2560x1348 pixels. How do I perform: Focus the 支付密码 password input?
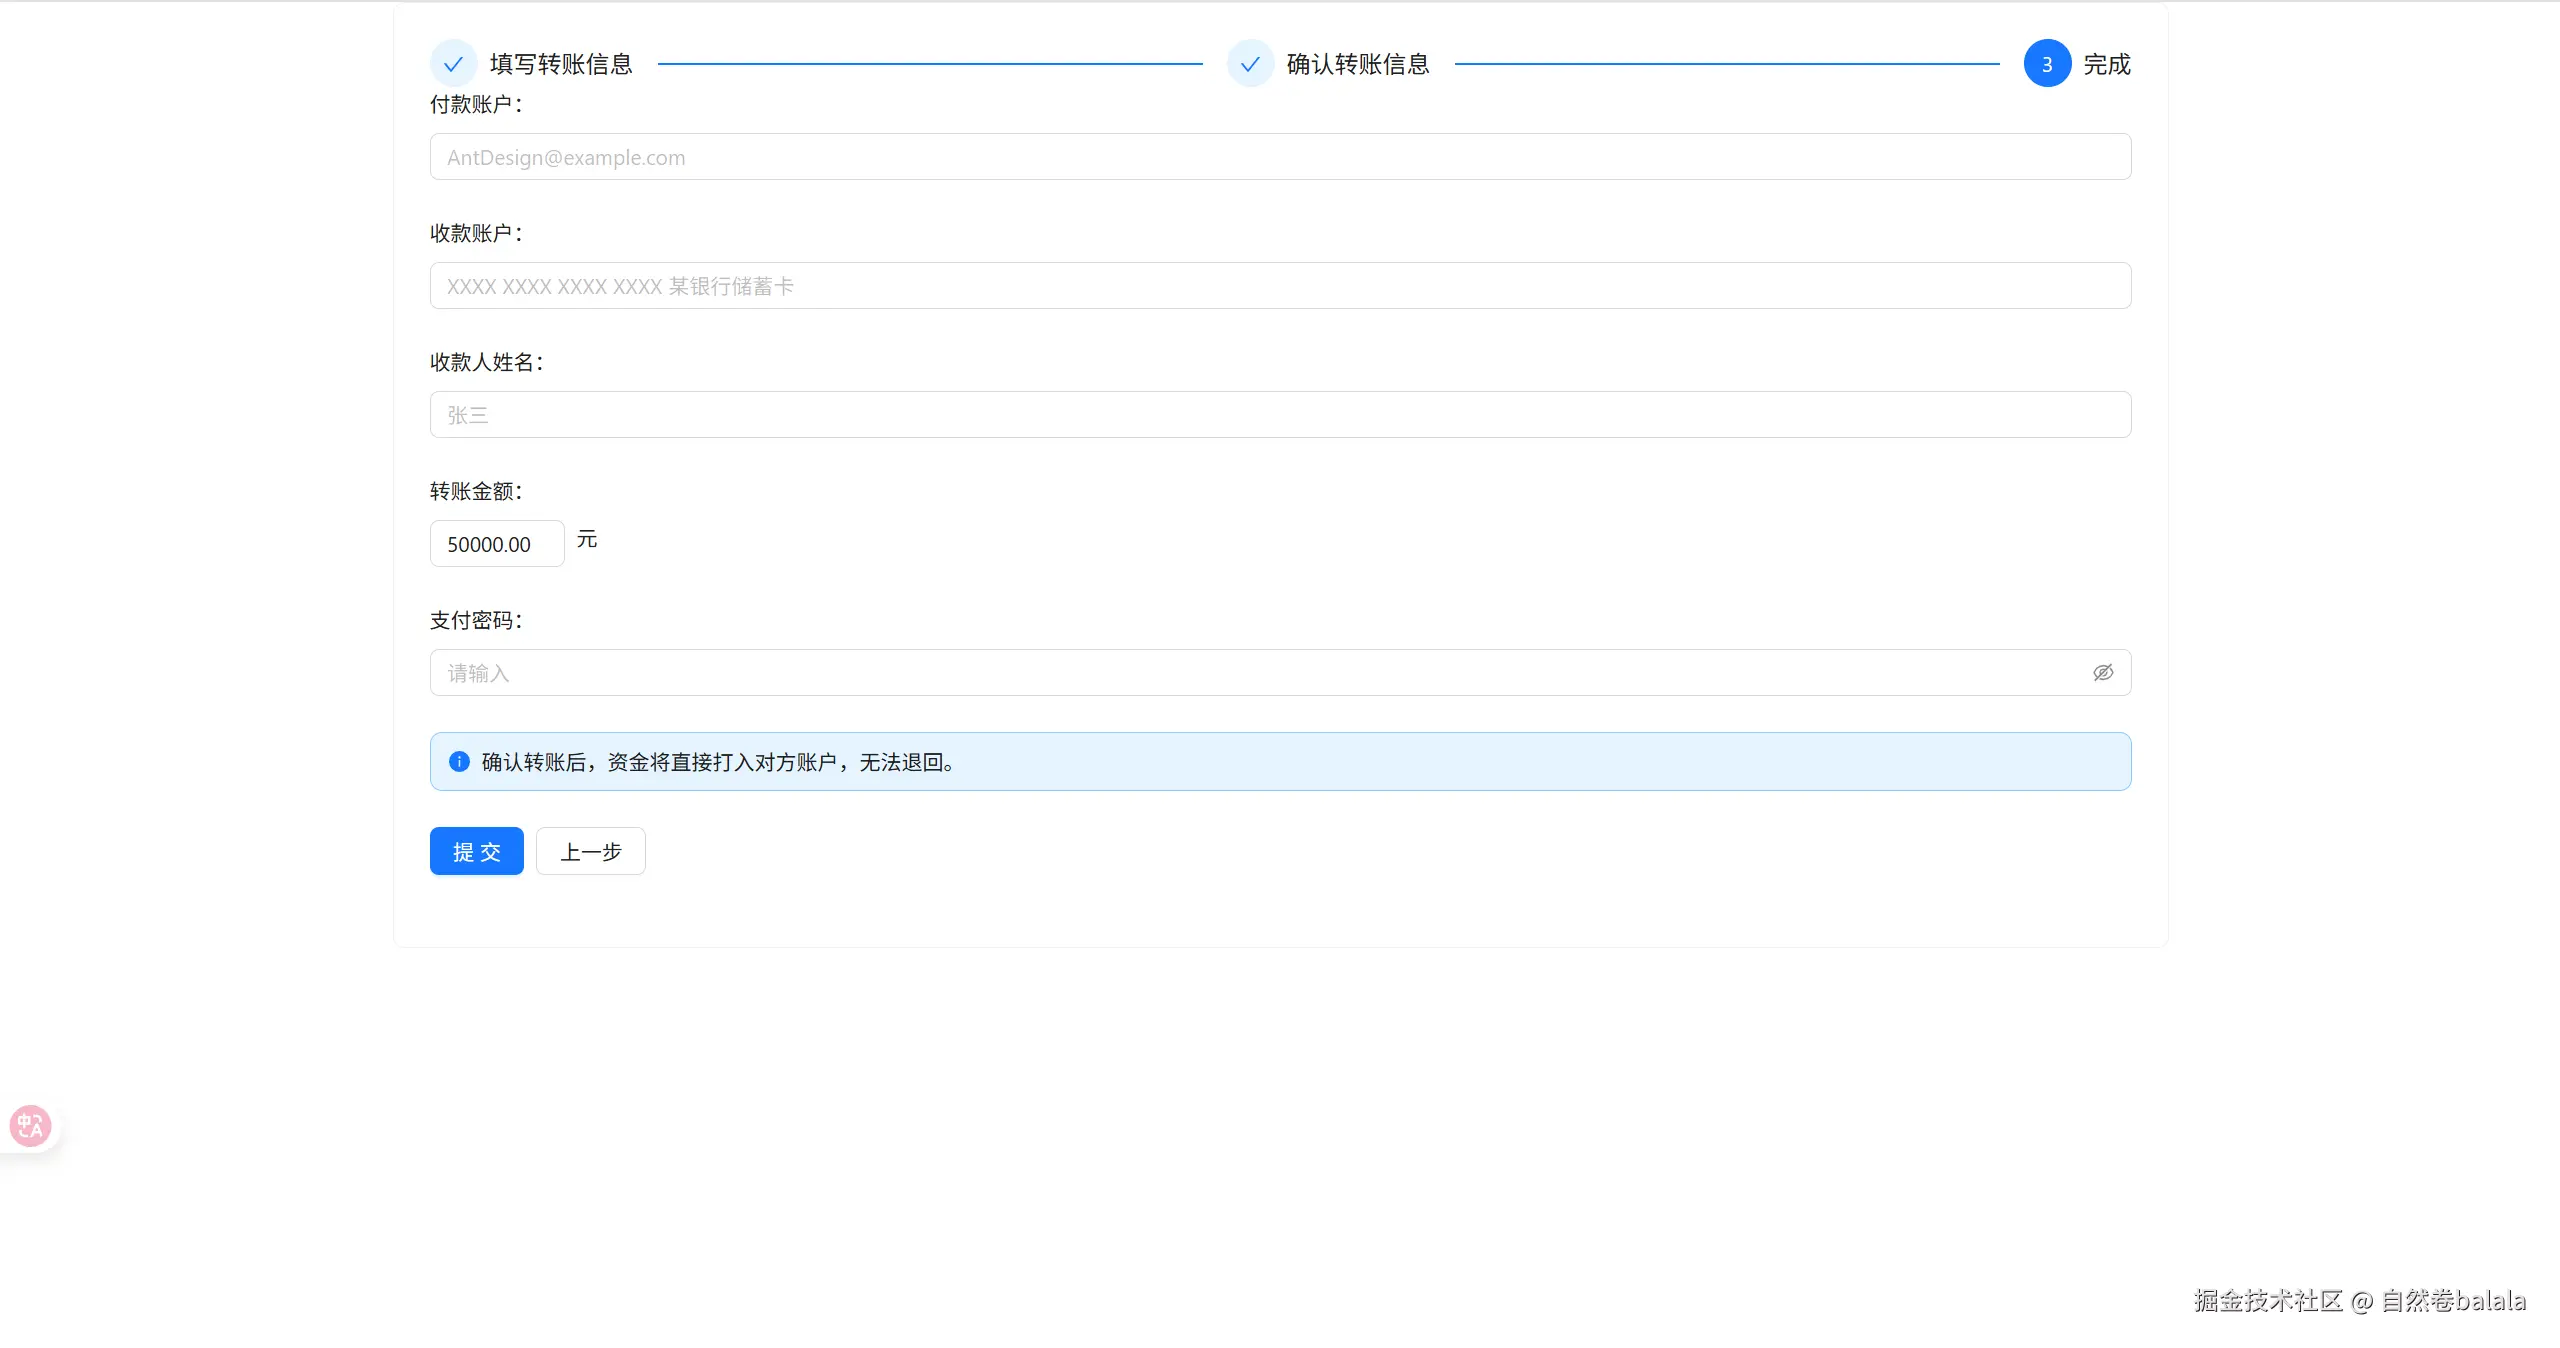click(1260, 673)
